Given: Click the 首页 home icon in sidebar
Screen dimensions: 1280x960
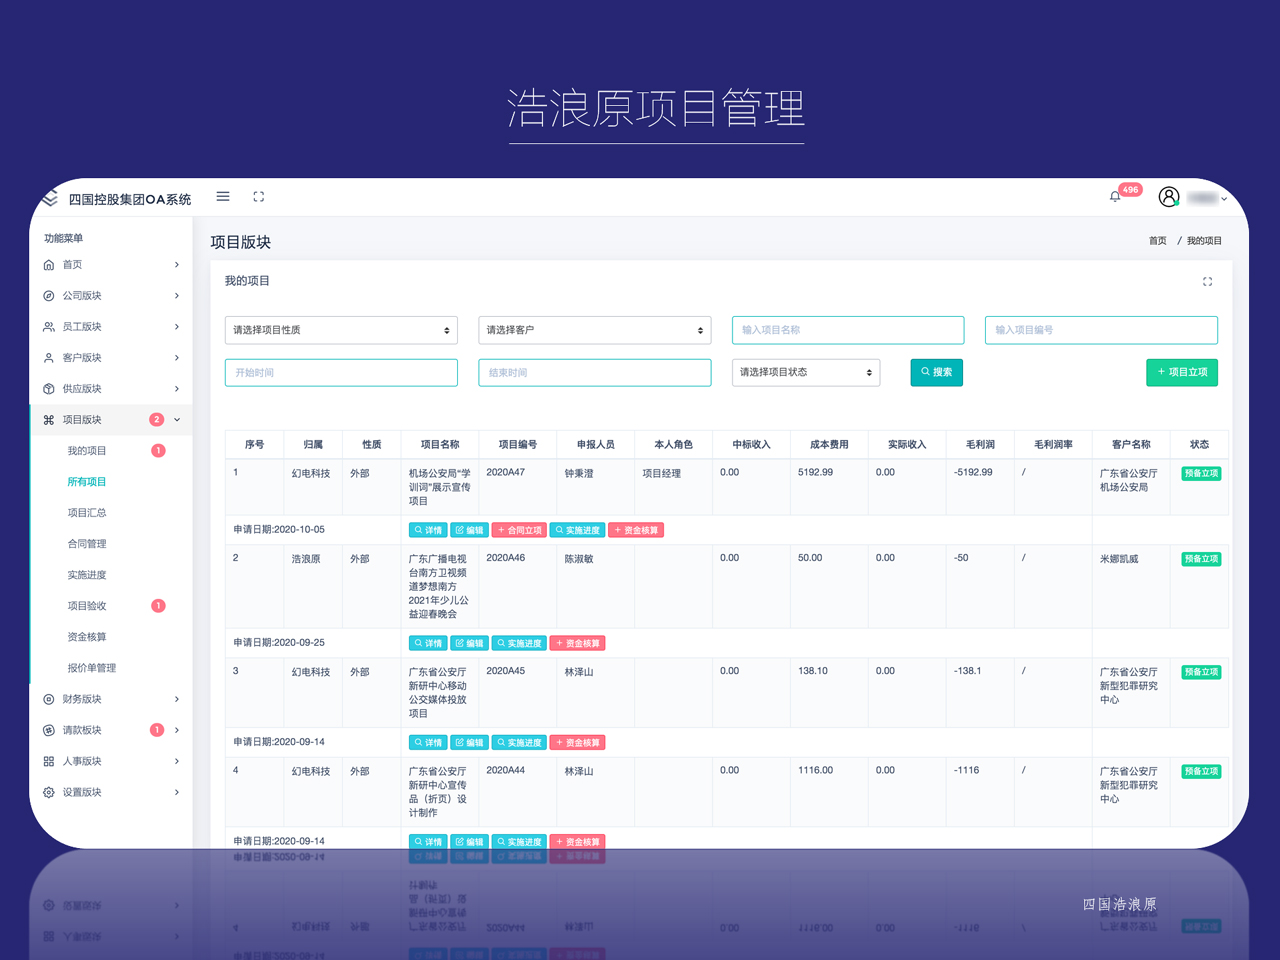Looking at the screenshot, I should click(x=49, y=265).
